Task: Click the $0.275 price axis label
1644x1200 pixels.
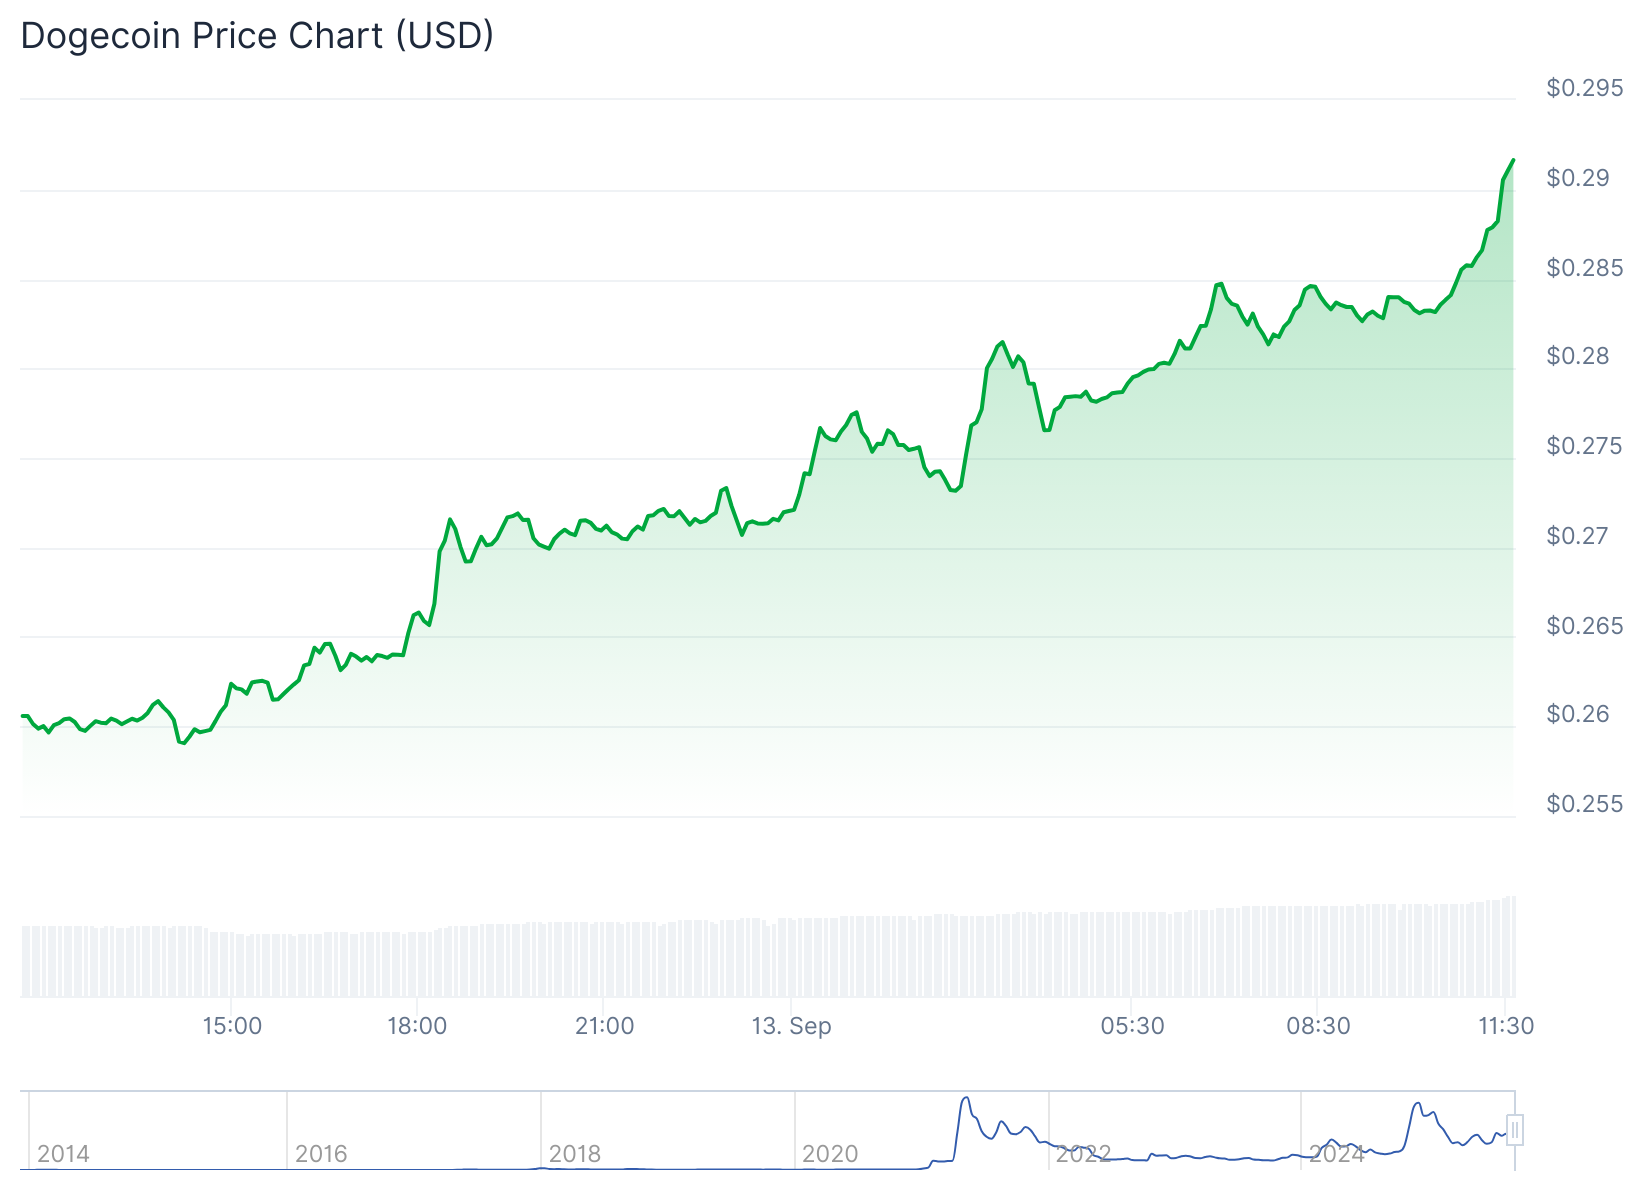Action: 1584,446
